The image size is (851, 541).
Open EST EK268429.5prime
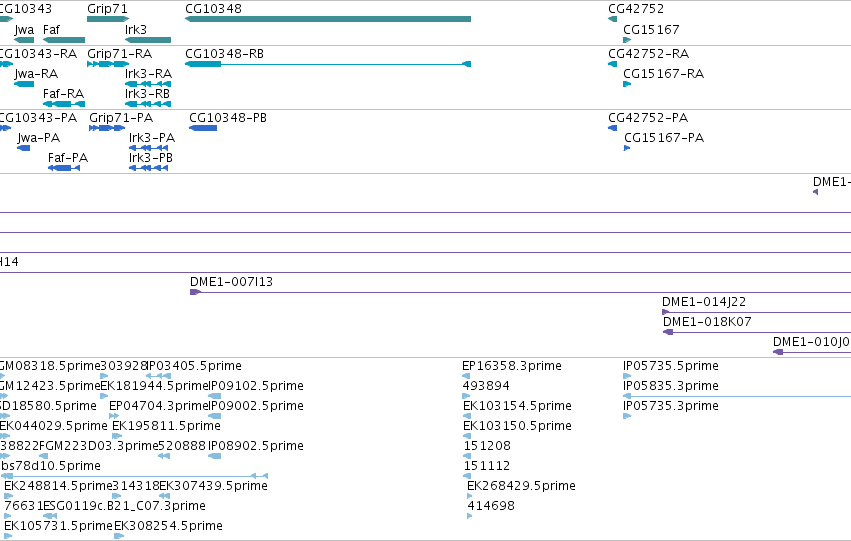tap(522, 486)
